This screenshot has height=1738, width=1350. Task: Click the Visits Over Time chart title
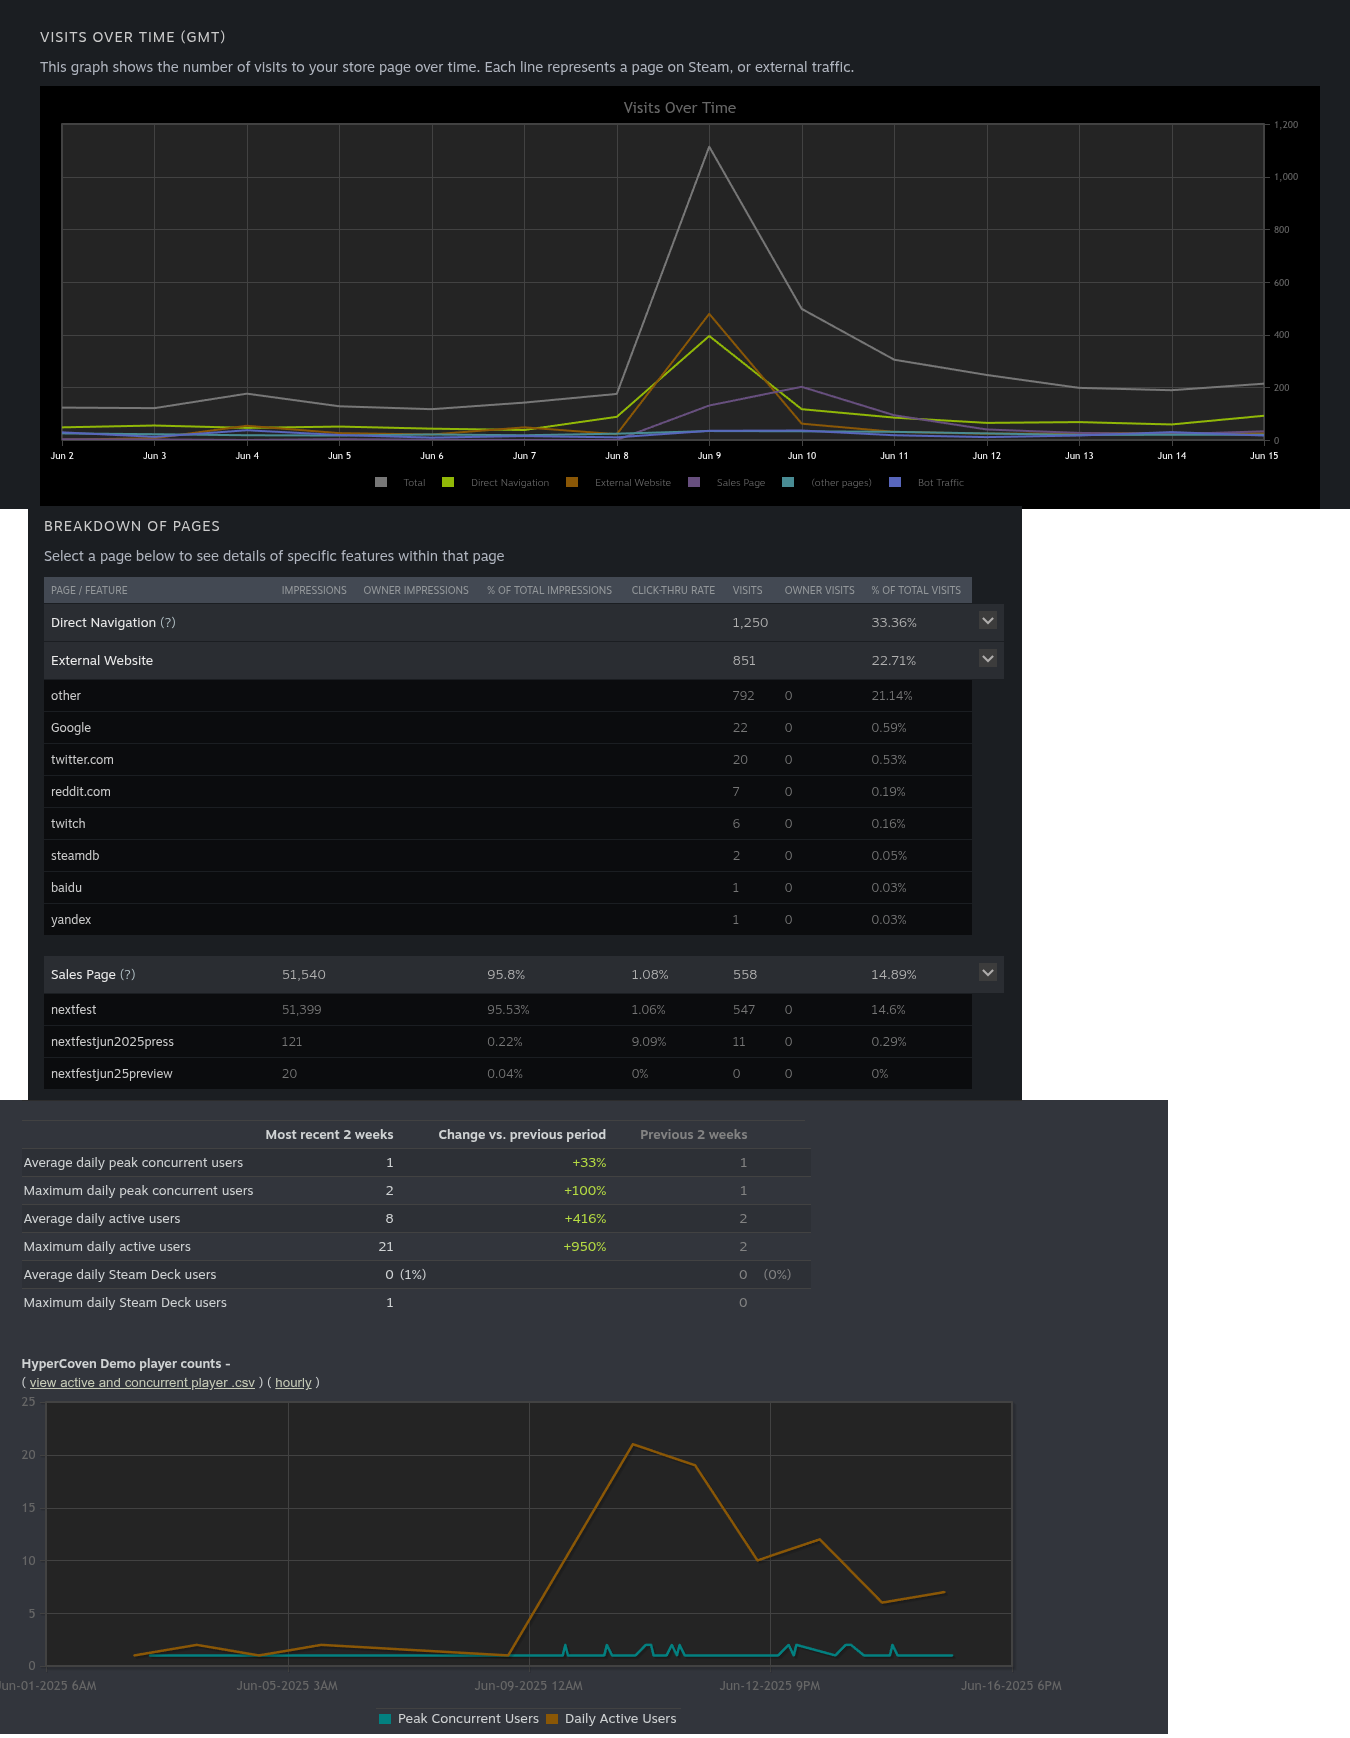coord(680,108)
